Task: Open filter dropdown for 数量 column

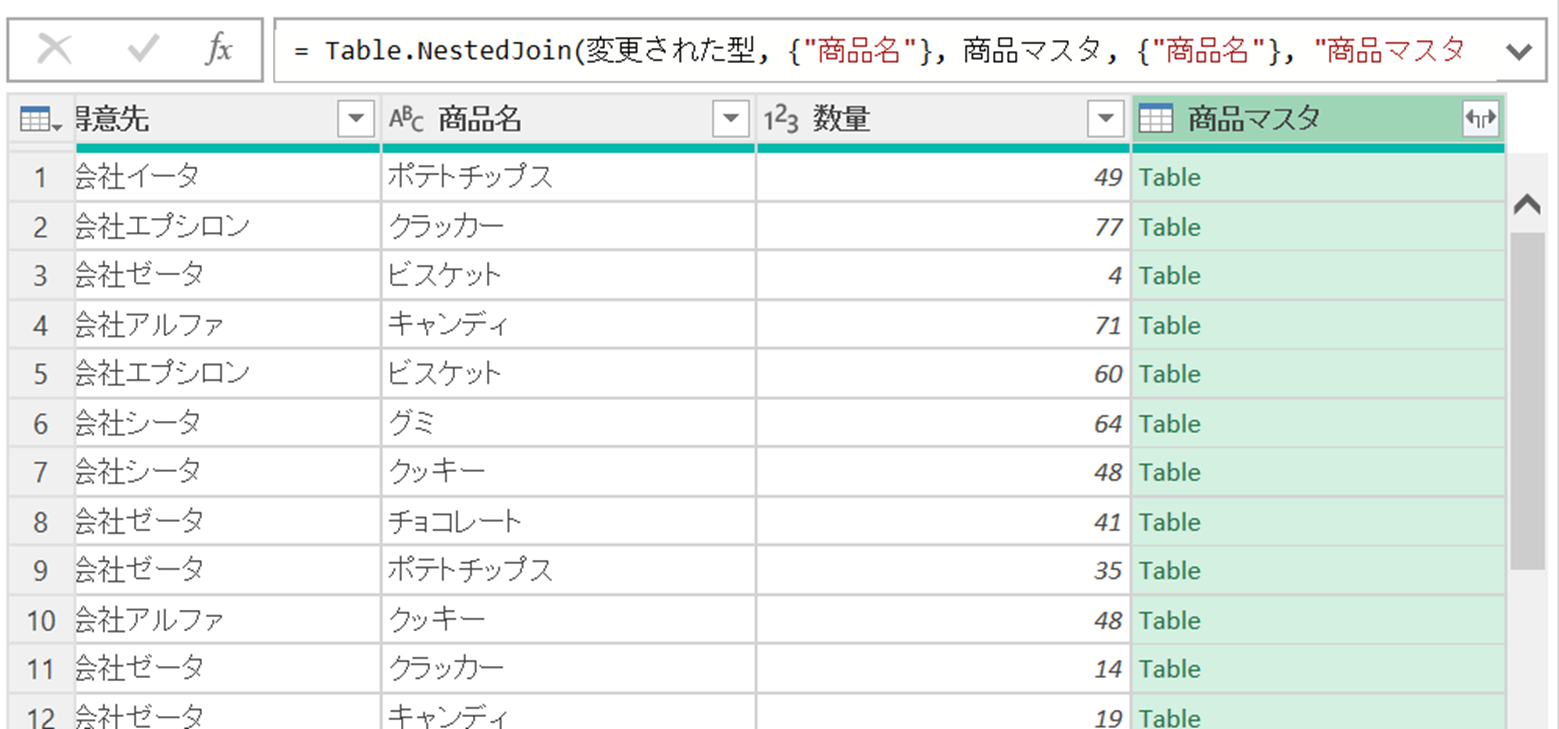Action: click(1105, 120)
